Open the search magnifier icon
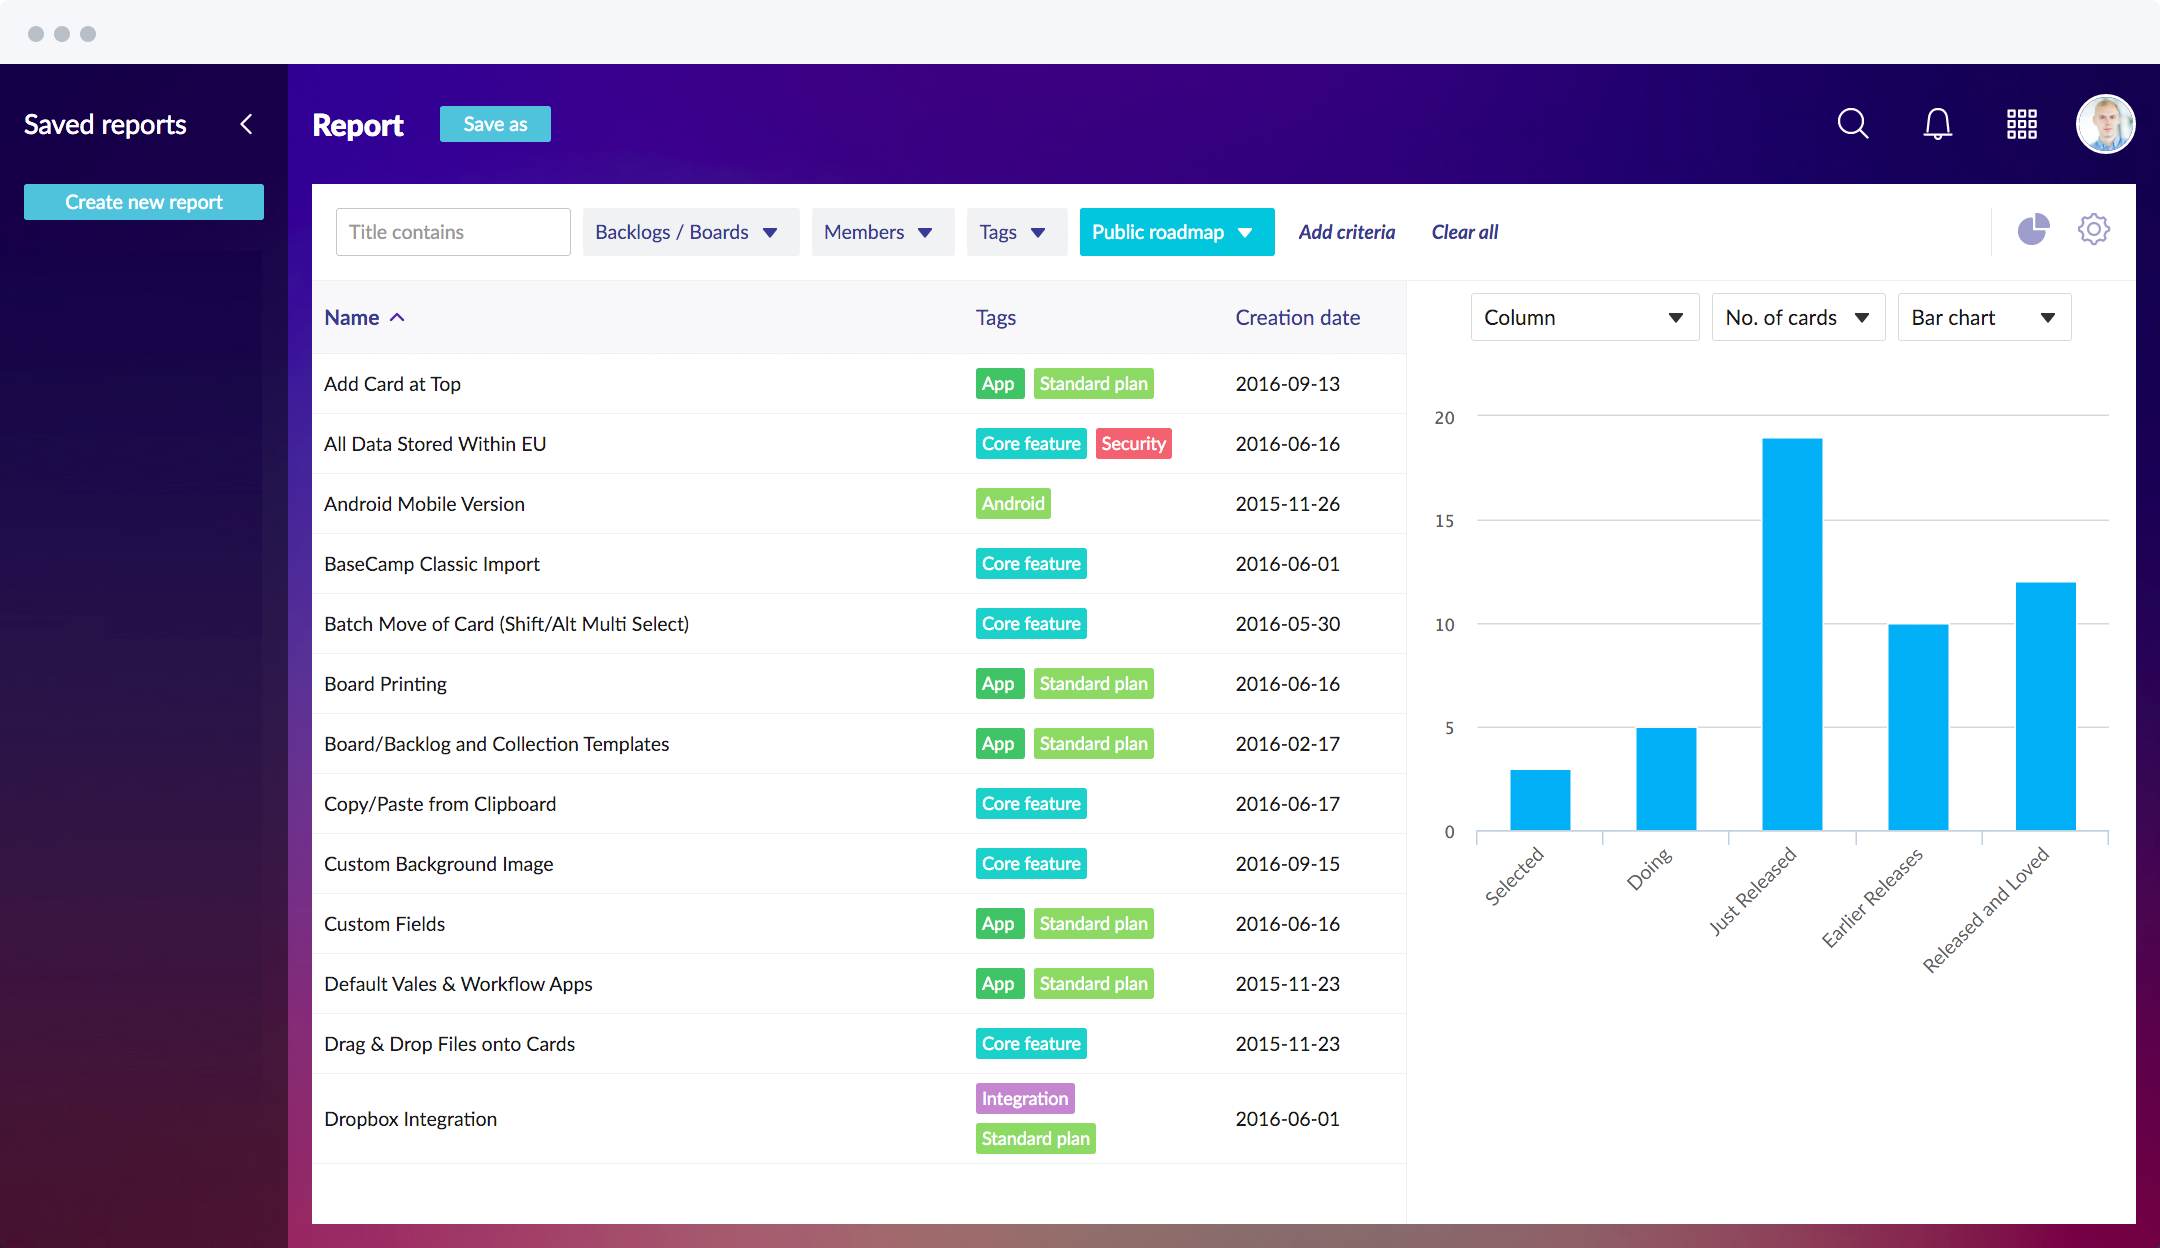2160x1248 pixels. pos(1852,124)
